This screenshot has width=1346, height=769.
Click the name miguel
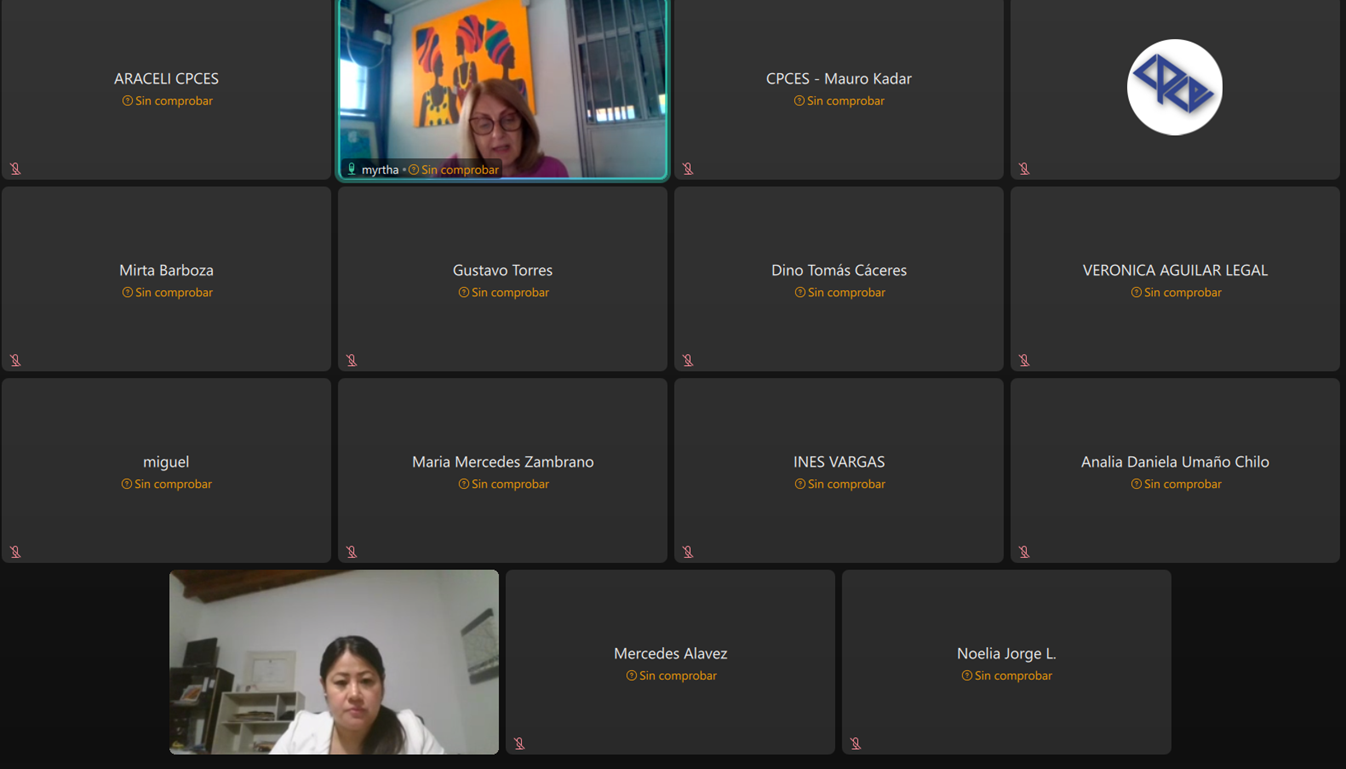166,462
